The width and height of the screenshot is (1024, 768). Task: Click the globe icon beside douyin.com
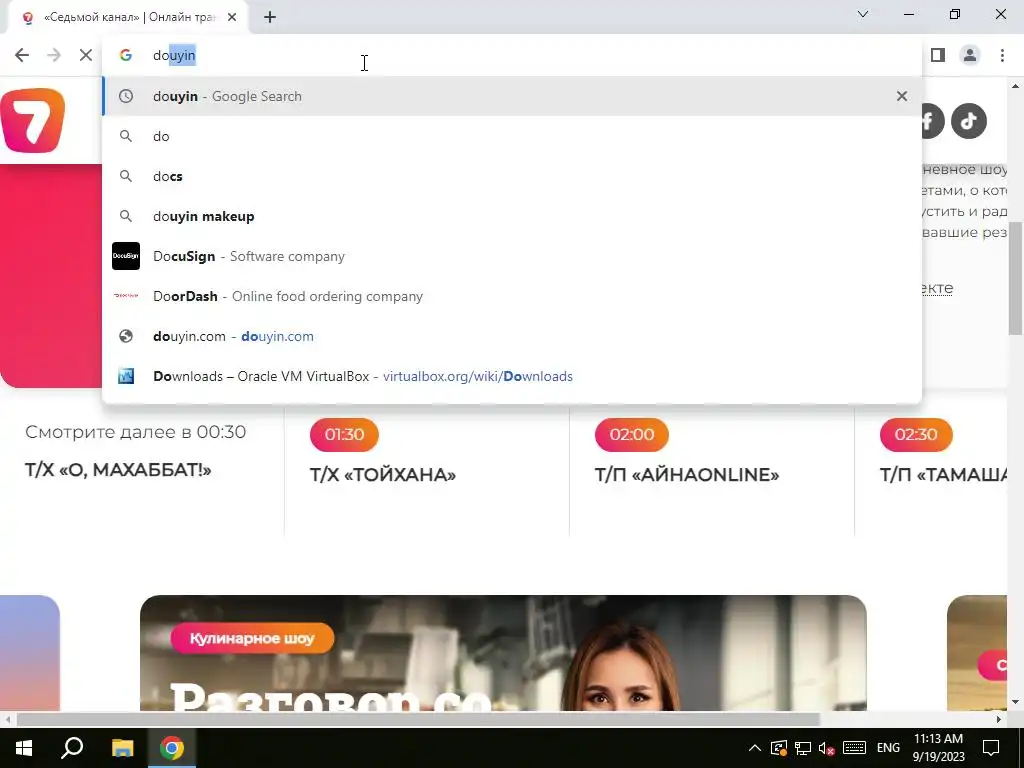[126, 336]
